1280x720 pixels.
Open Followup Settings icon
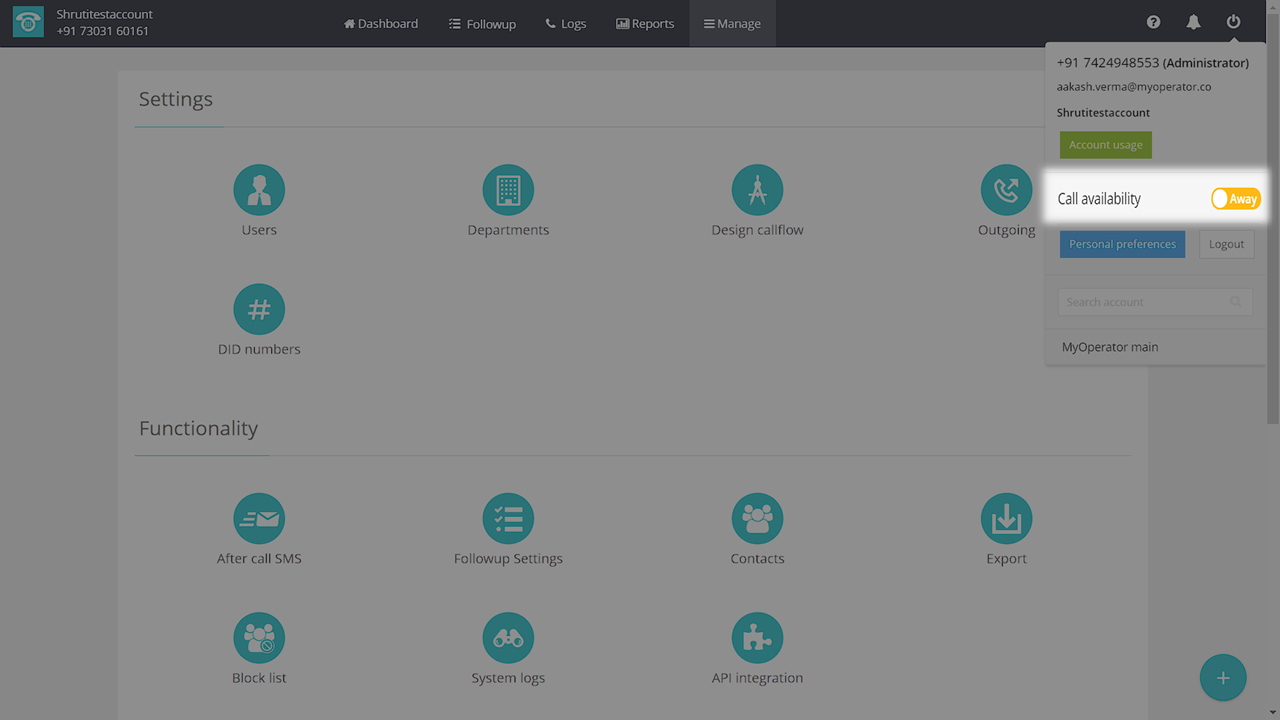[508, 519]
